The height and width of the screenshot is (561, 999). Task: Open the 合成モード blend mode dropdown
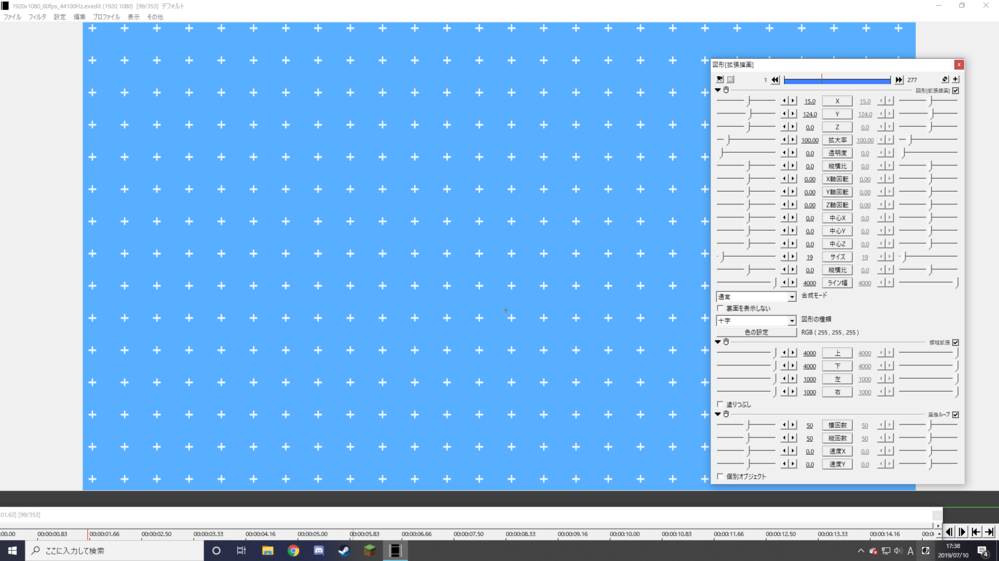(756, 297)
